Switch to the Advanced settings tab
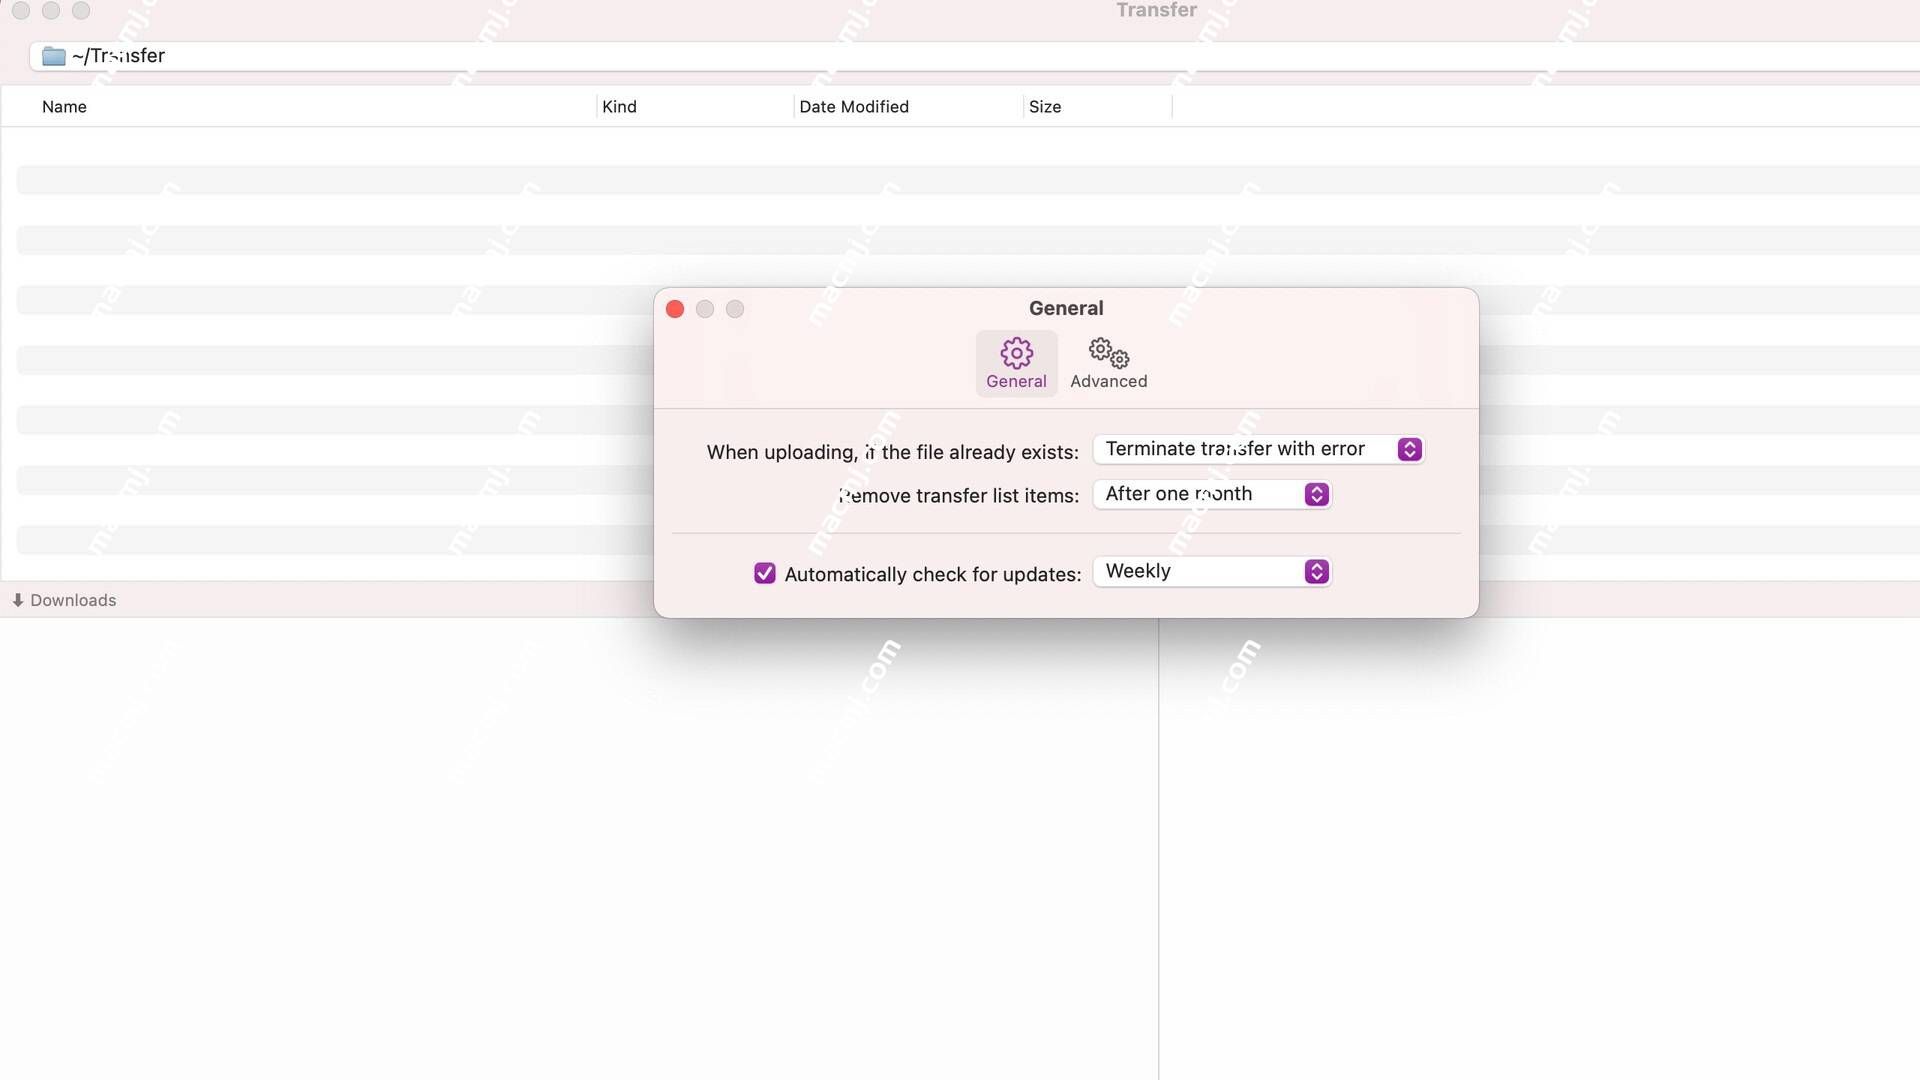 click(1108, 363)
